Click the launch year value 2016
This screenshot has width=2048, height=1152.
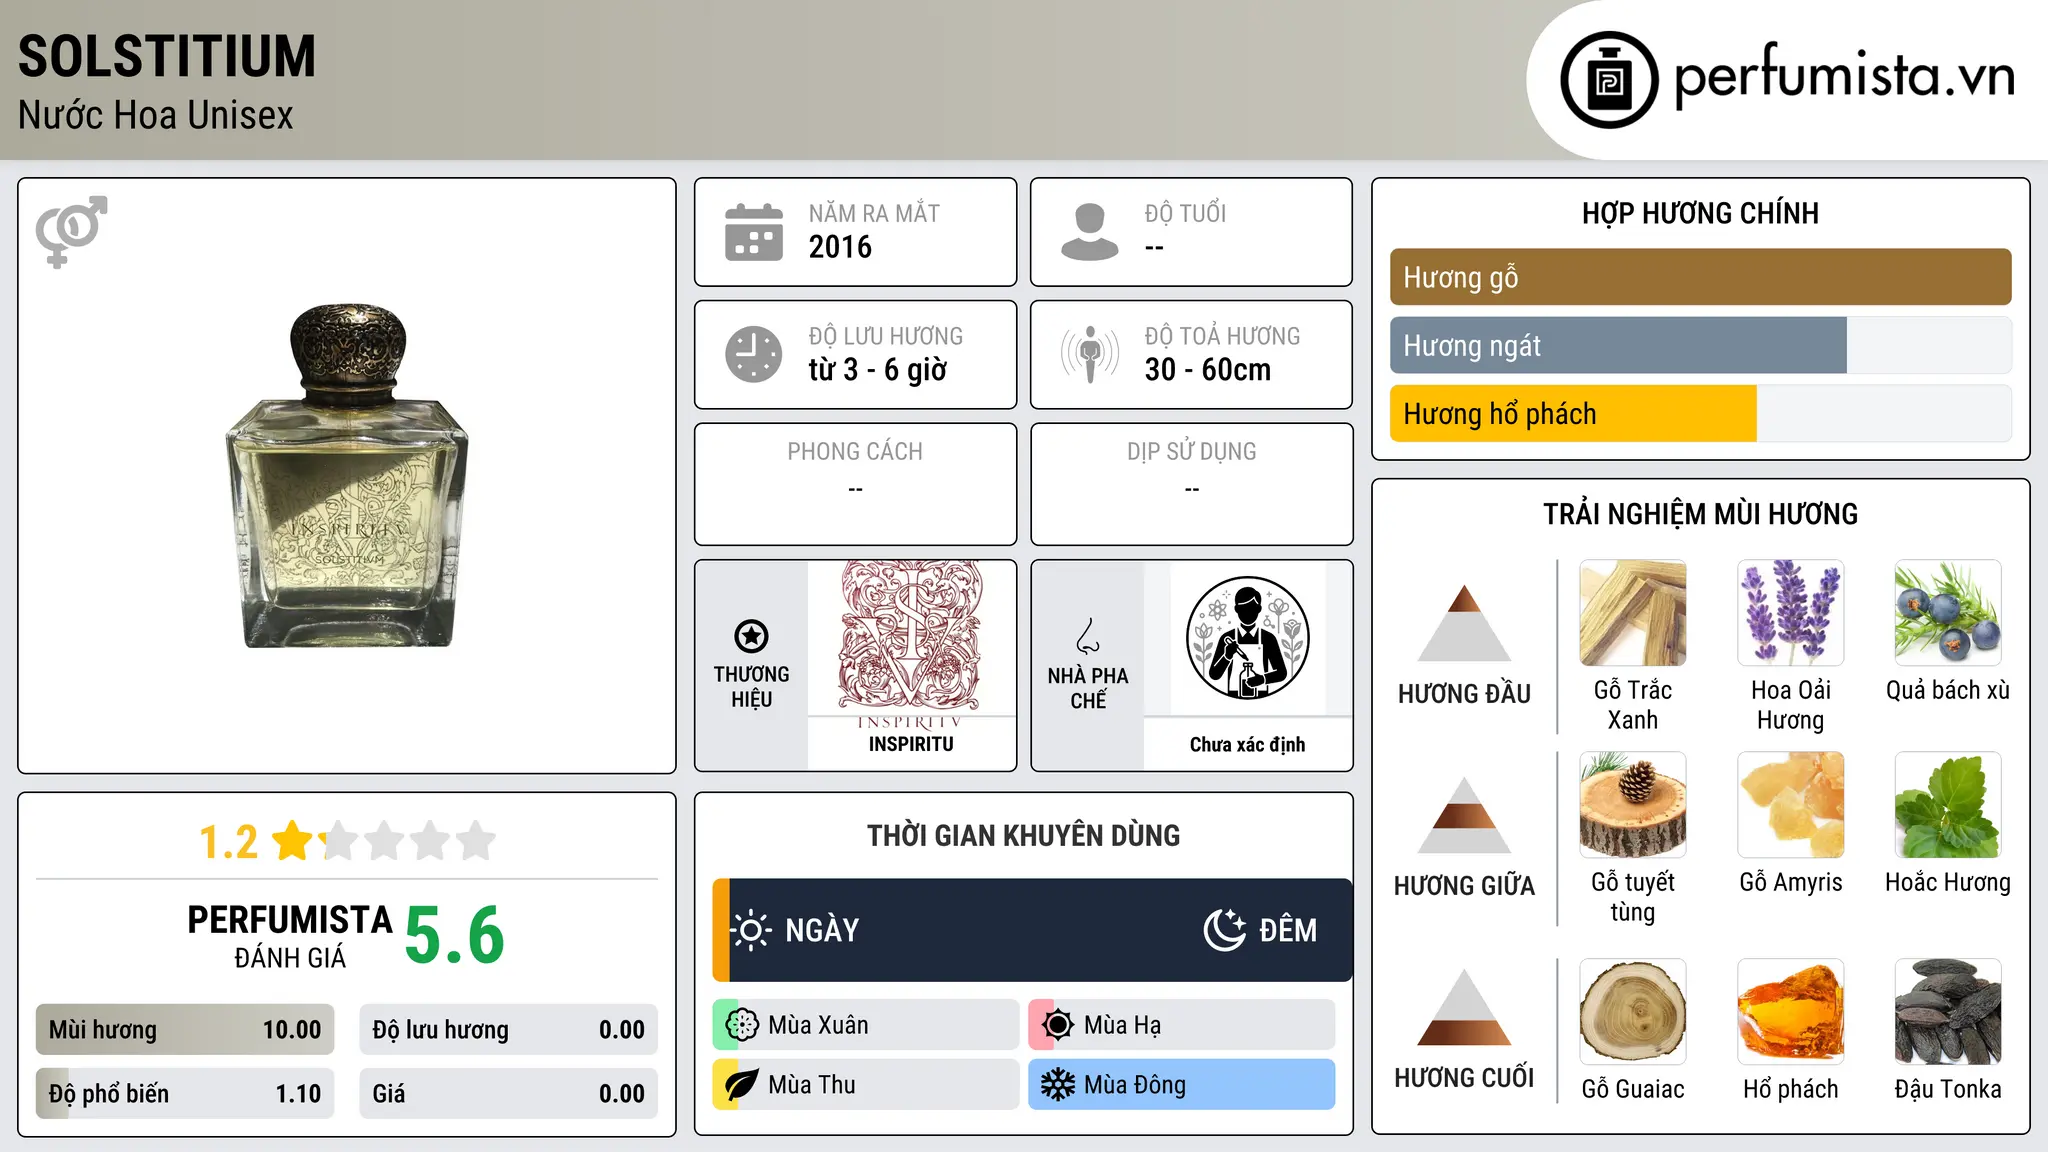coord(840,247)
